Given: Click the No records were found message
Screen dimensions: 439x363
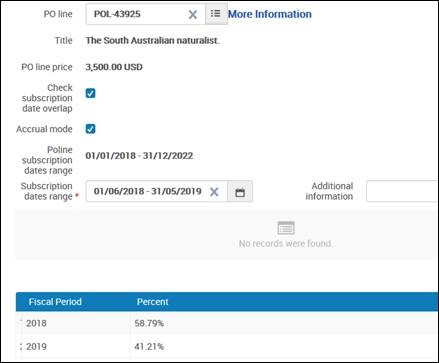Looking at the screenshot, I should [285, 244].
